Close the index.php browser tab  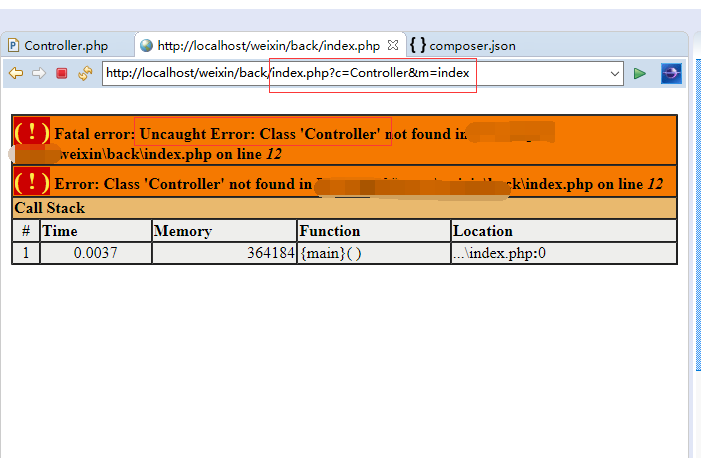tap(393, 45)
